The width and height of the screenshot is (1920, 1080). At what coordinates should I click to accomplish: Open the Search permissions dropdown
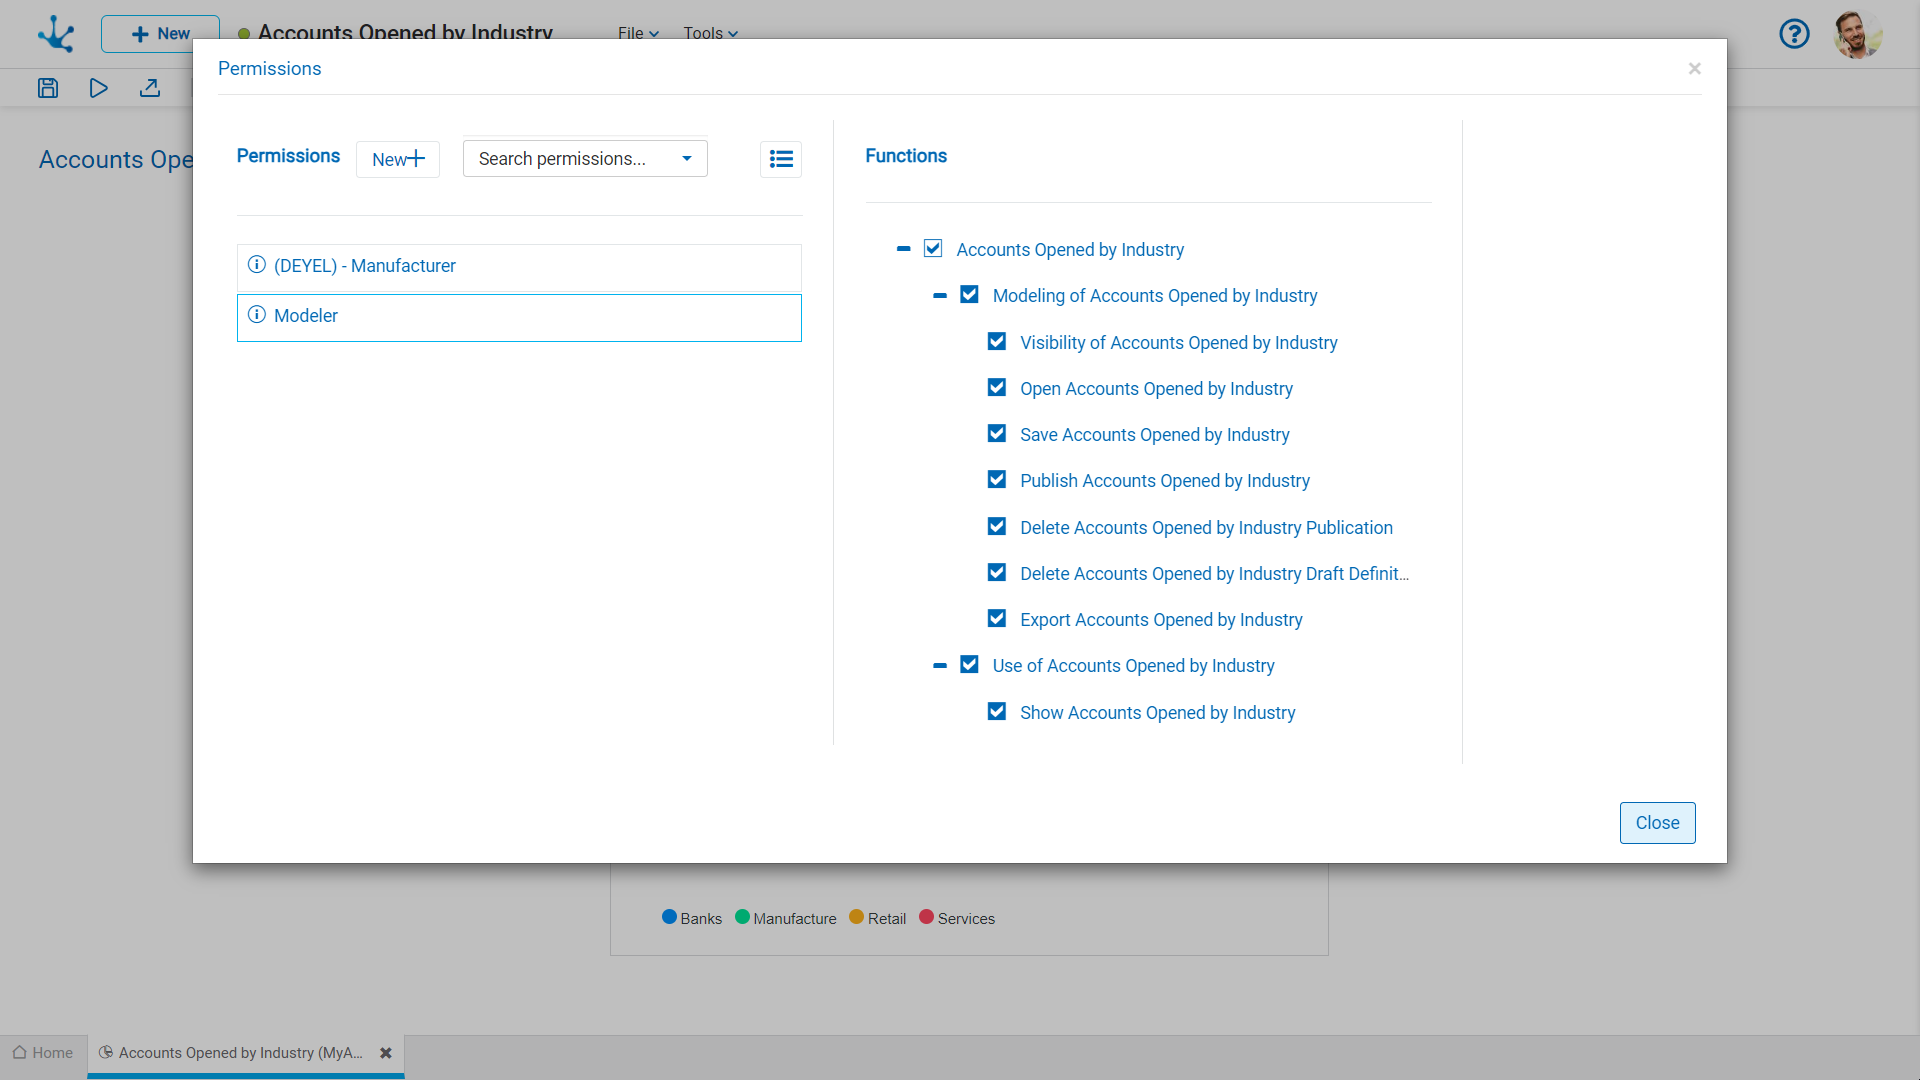(x=585, y=159)
